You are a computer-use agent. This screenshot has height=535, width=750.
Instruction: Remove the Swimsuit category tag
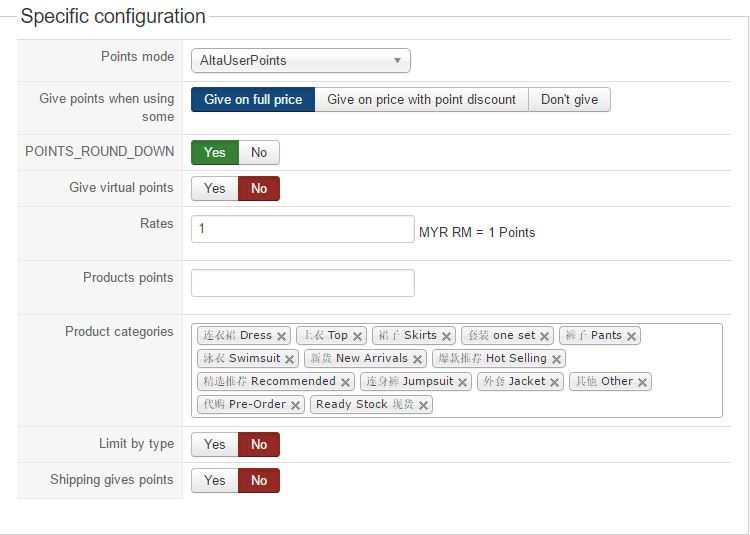click(290, 359)
